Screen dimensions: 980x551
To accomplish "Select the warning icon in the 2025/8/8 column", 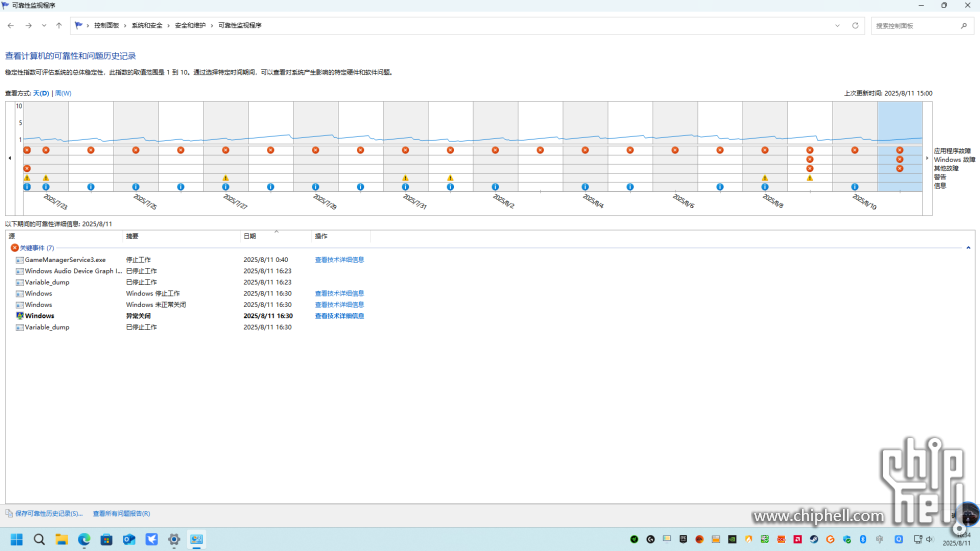I will pos(765,178).
